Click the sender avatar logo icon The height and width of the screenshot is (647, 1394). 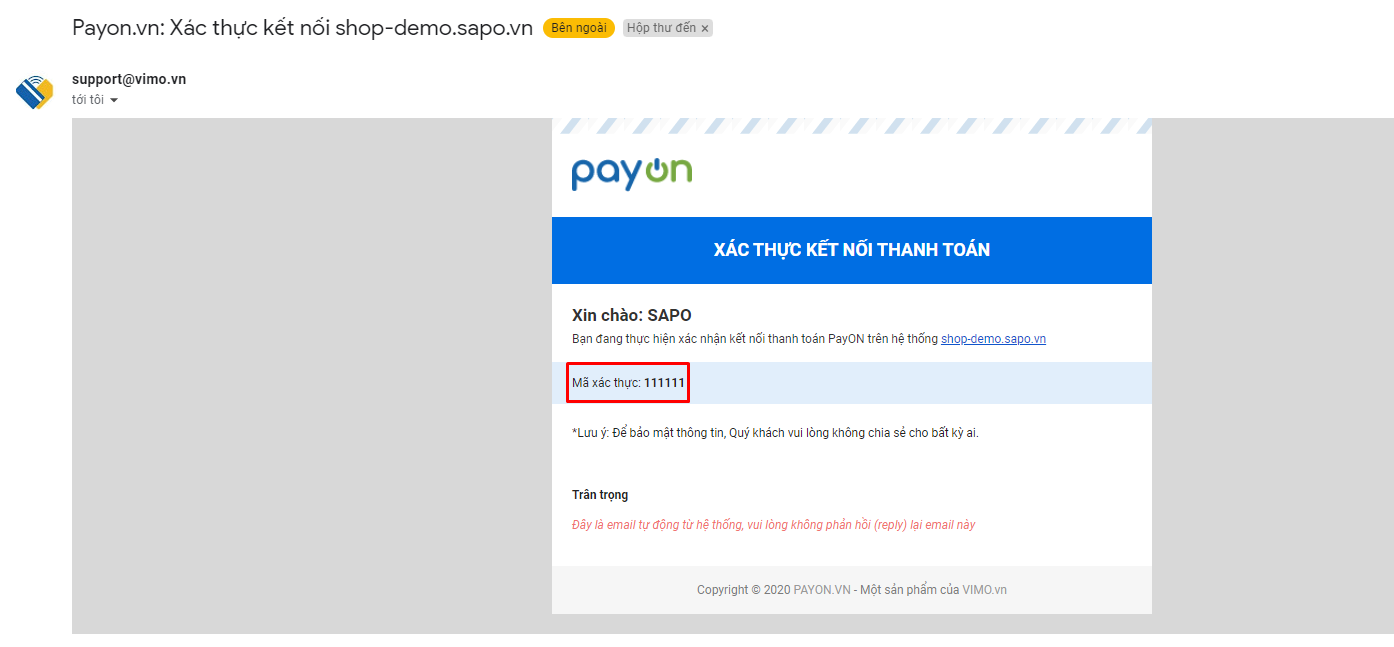pos(34,92)
